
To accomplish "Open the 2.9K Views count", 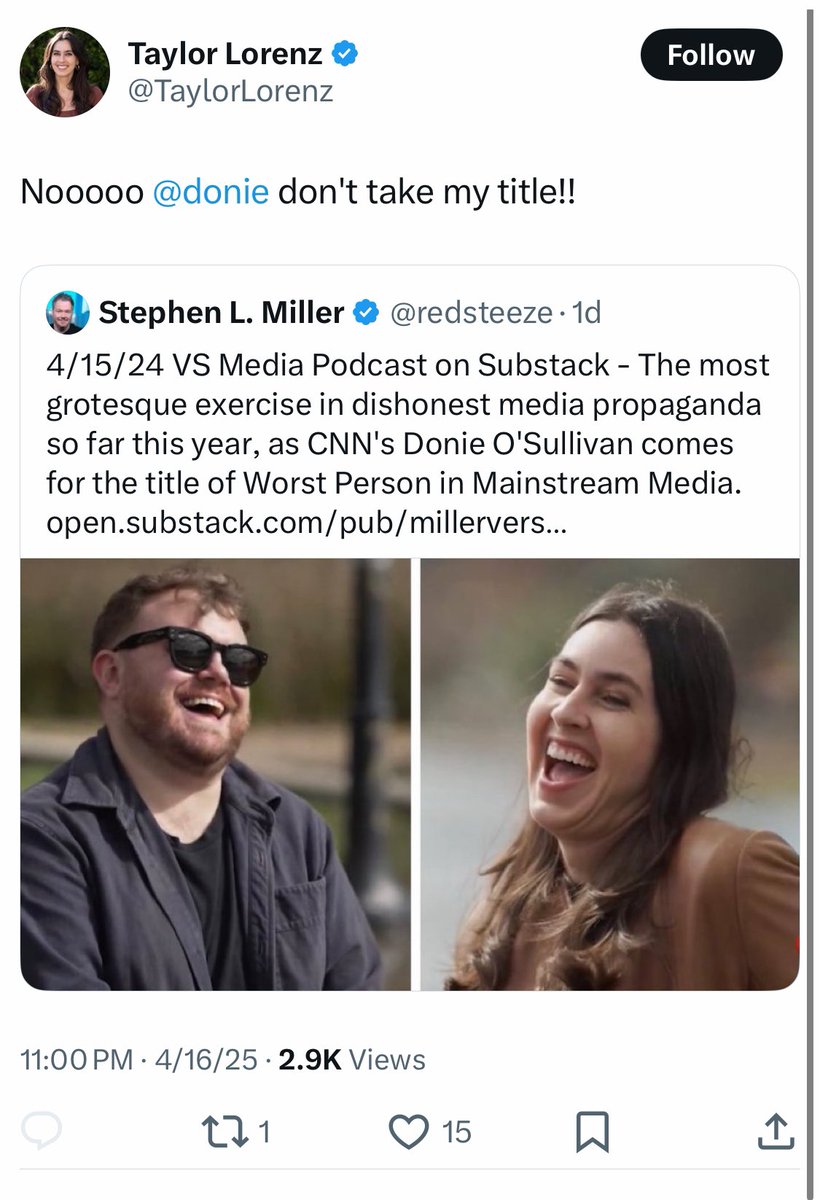I will pos(352,1059).
